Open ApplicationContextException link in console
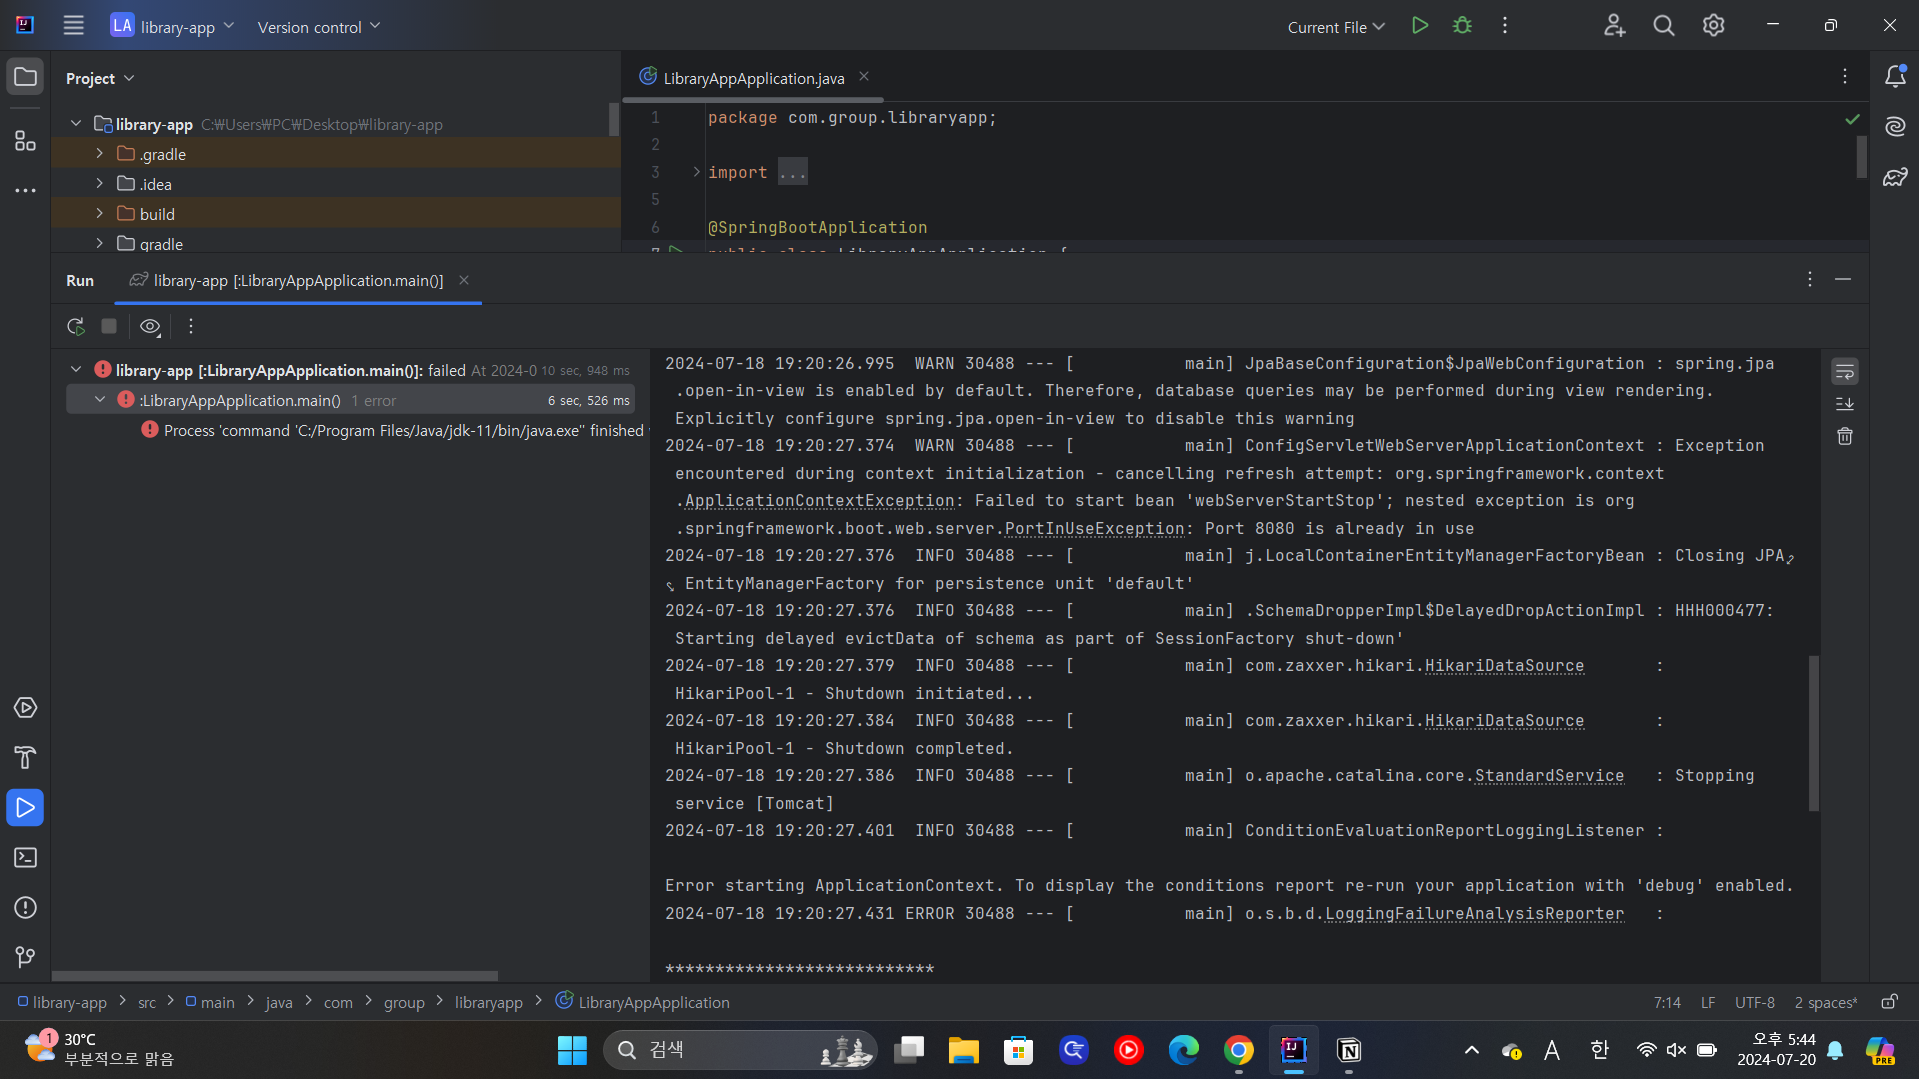Viewport: 1919px width, 1079px height. (x=819, y=500)
